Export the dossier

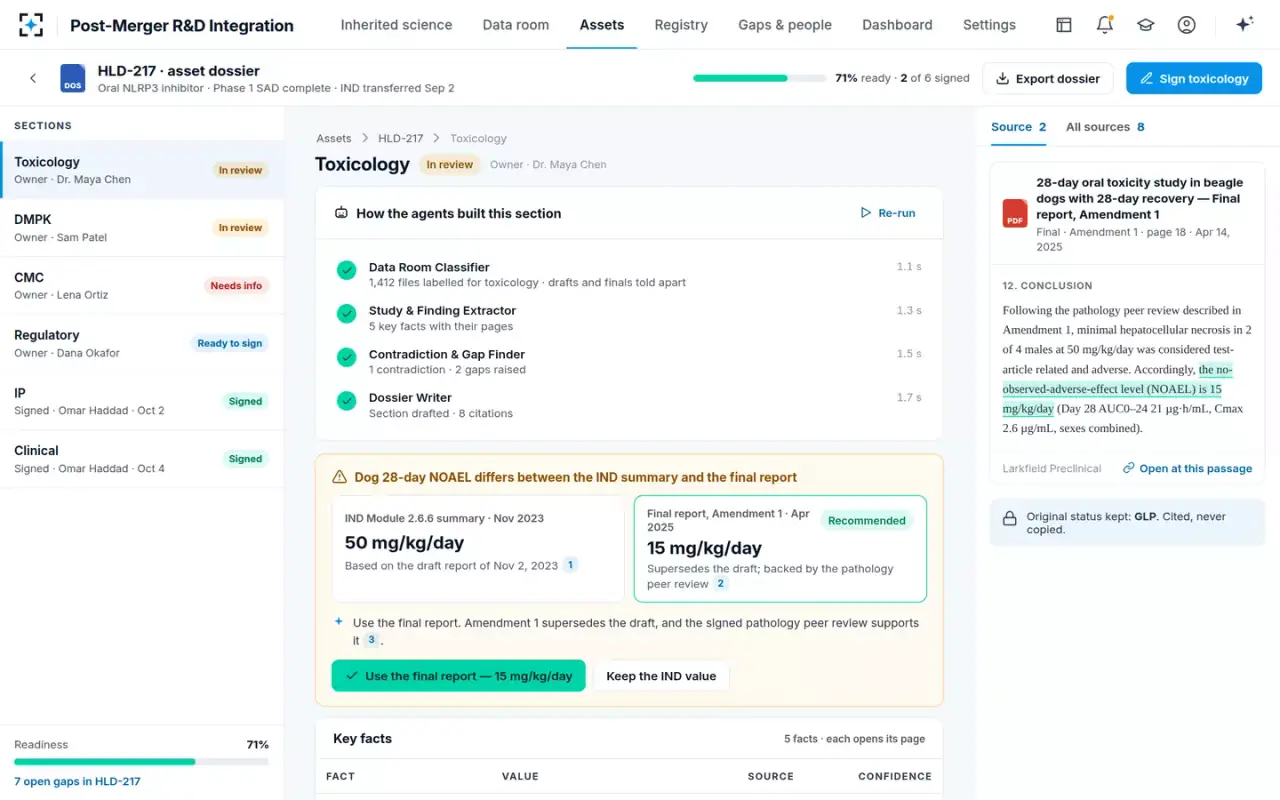point(1046,78)
